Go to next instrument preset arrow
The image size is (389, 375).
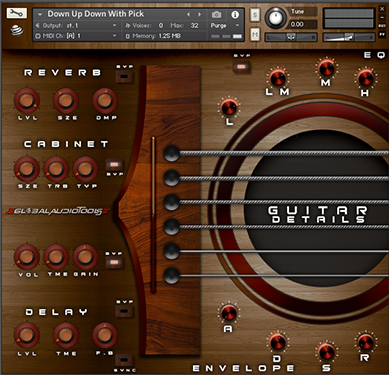[199, 14]
